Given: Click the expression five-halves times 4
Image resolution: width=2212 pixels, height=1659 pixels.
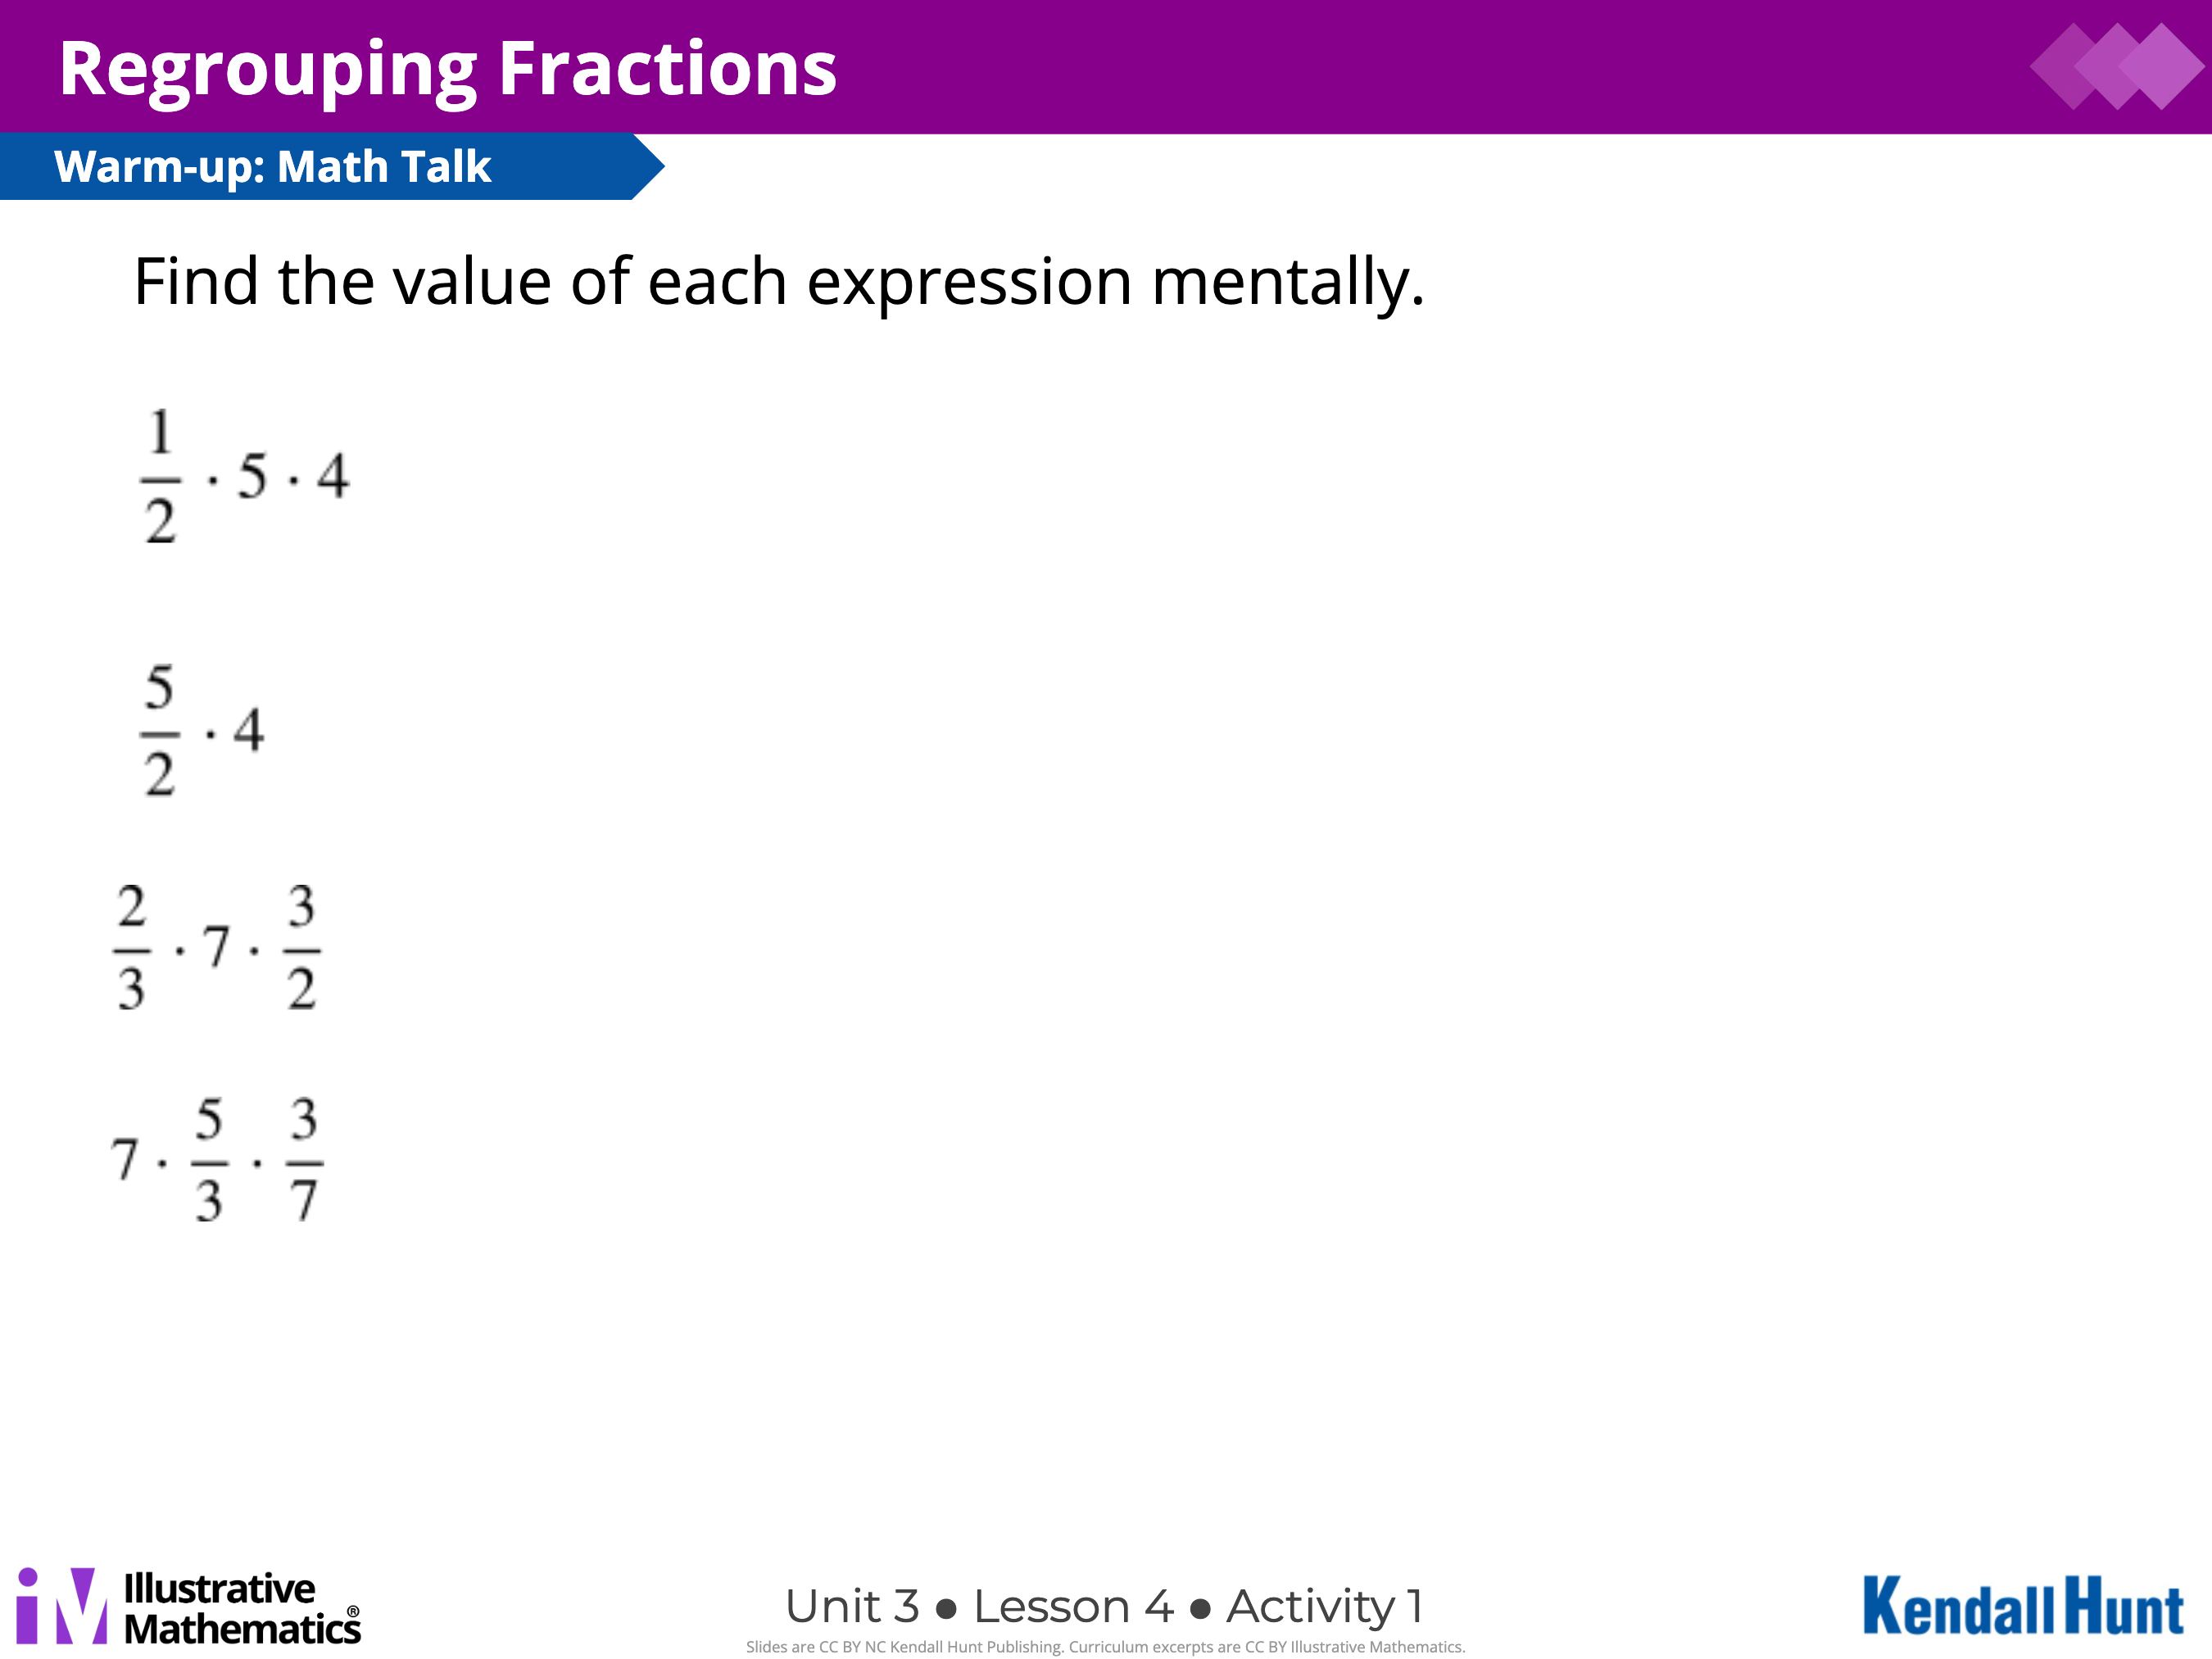Looking at the screenshot, I should tap(202, 730).
